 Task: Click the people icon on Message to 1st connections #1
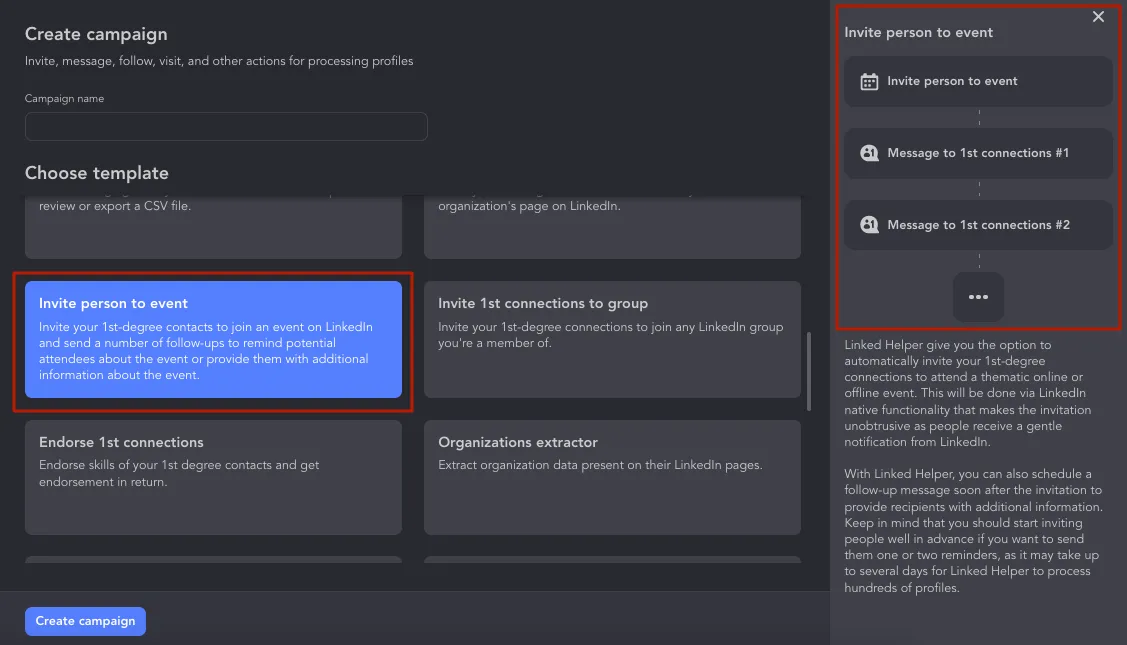coord(869,153)
